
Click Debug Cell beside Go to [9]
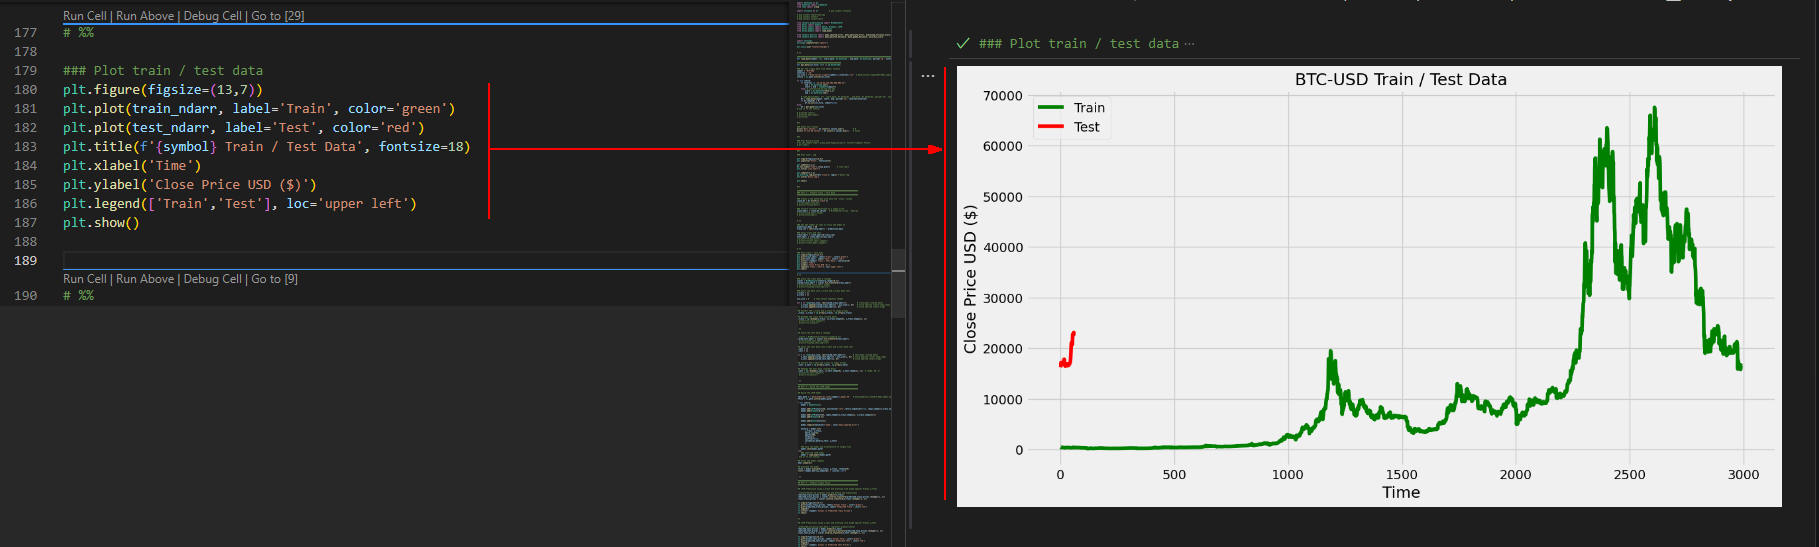213,279
